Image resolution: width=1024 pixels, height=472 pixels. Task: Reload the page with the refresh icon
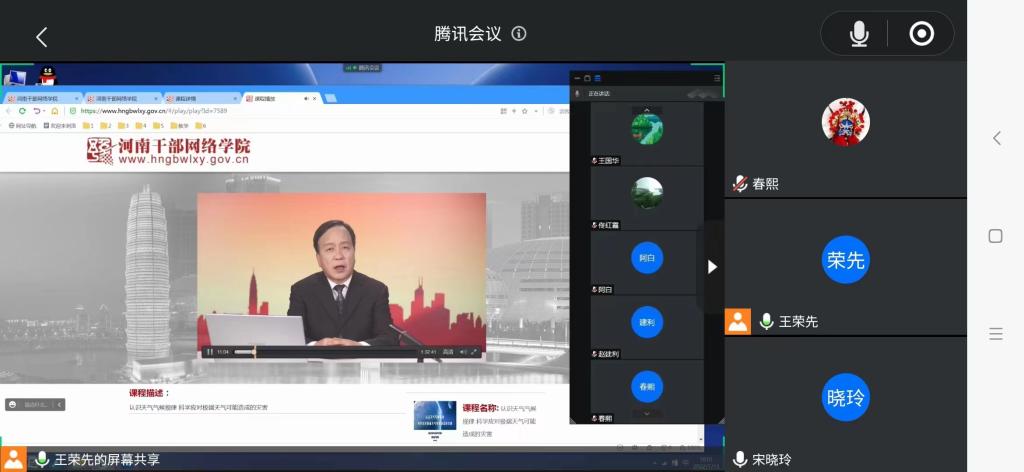point(23,111)
